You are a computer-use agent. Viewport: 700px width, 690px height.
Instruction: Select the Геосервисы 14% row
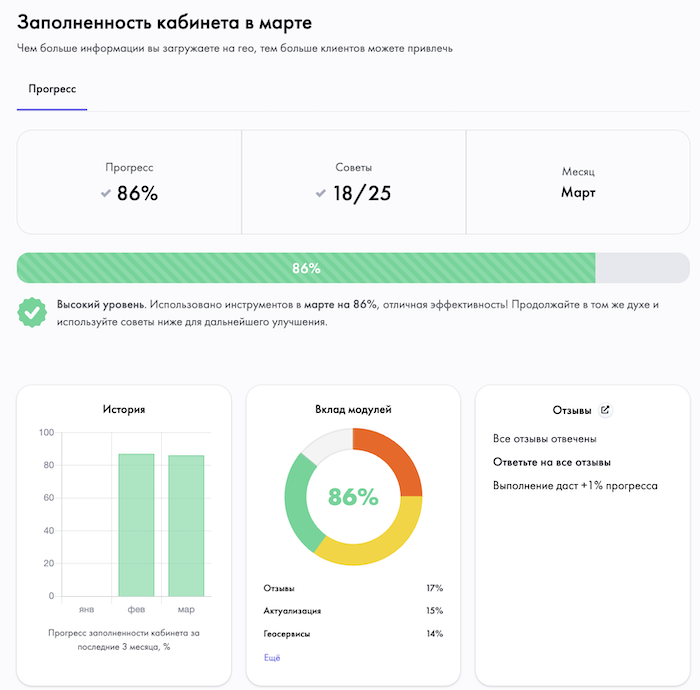[x=353, y=634]
